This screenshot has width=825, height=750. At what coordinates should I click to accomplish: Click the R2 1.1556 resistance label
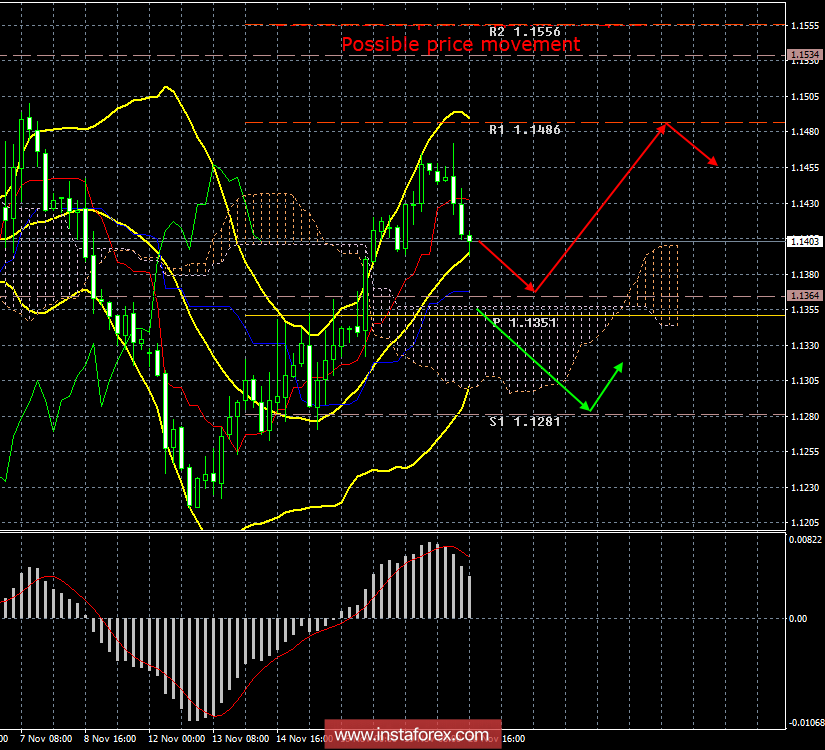tap(525, 32)
